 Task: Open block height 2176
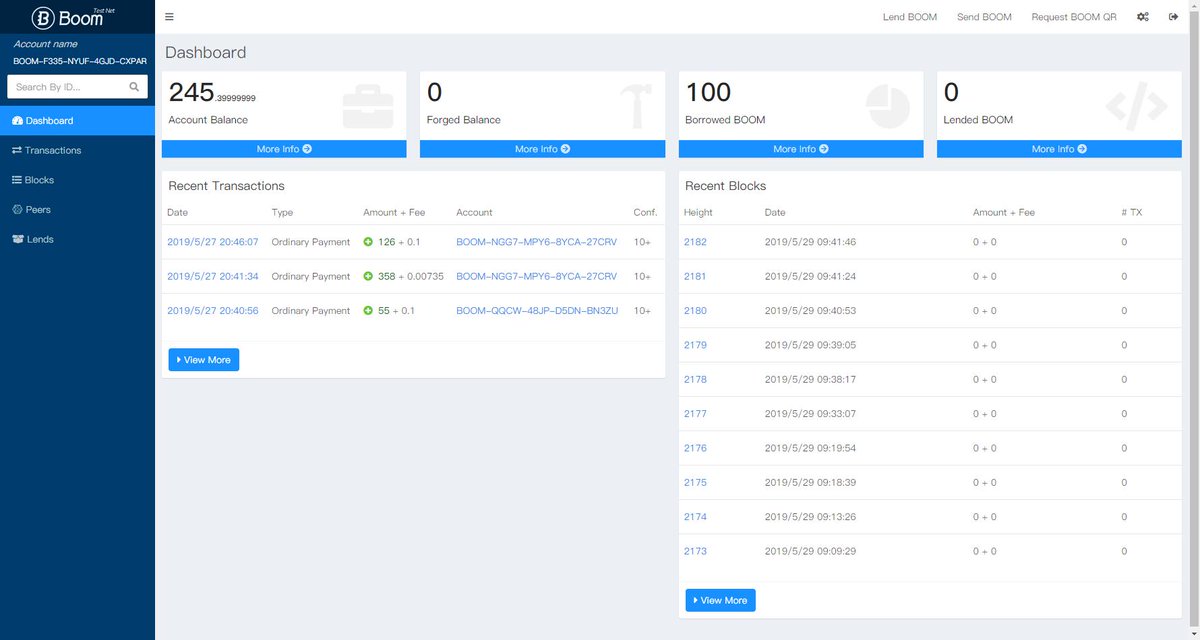(x=695, y=448)
